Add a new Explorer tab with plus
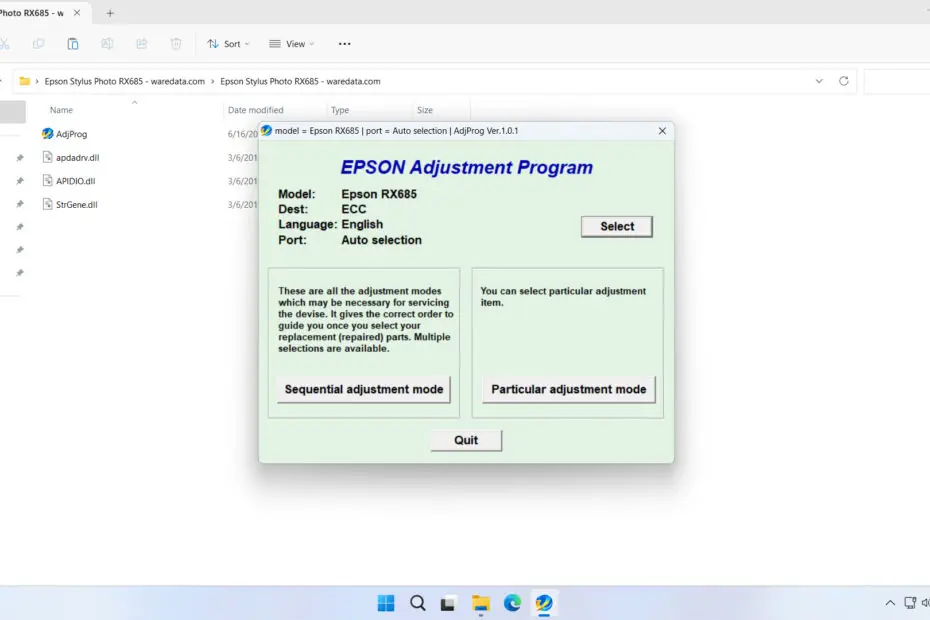 (x=110, y=13)
